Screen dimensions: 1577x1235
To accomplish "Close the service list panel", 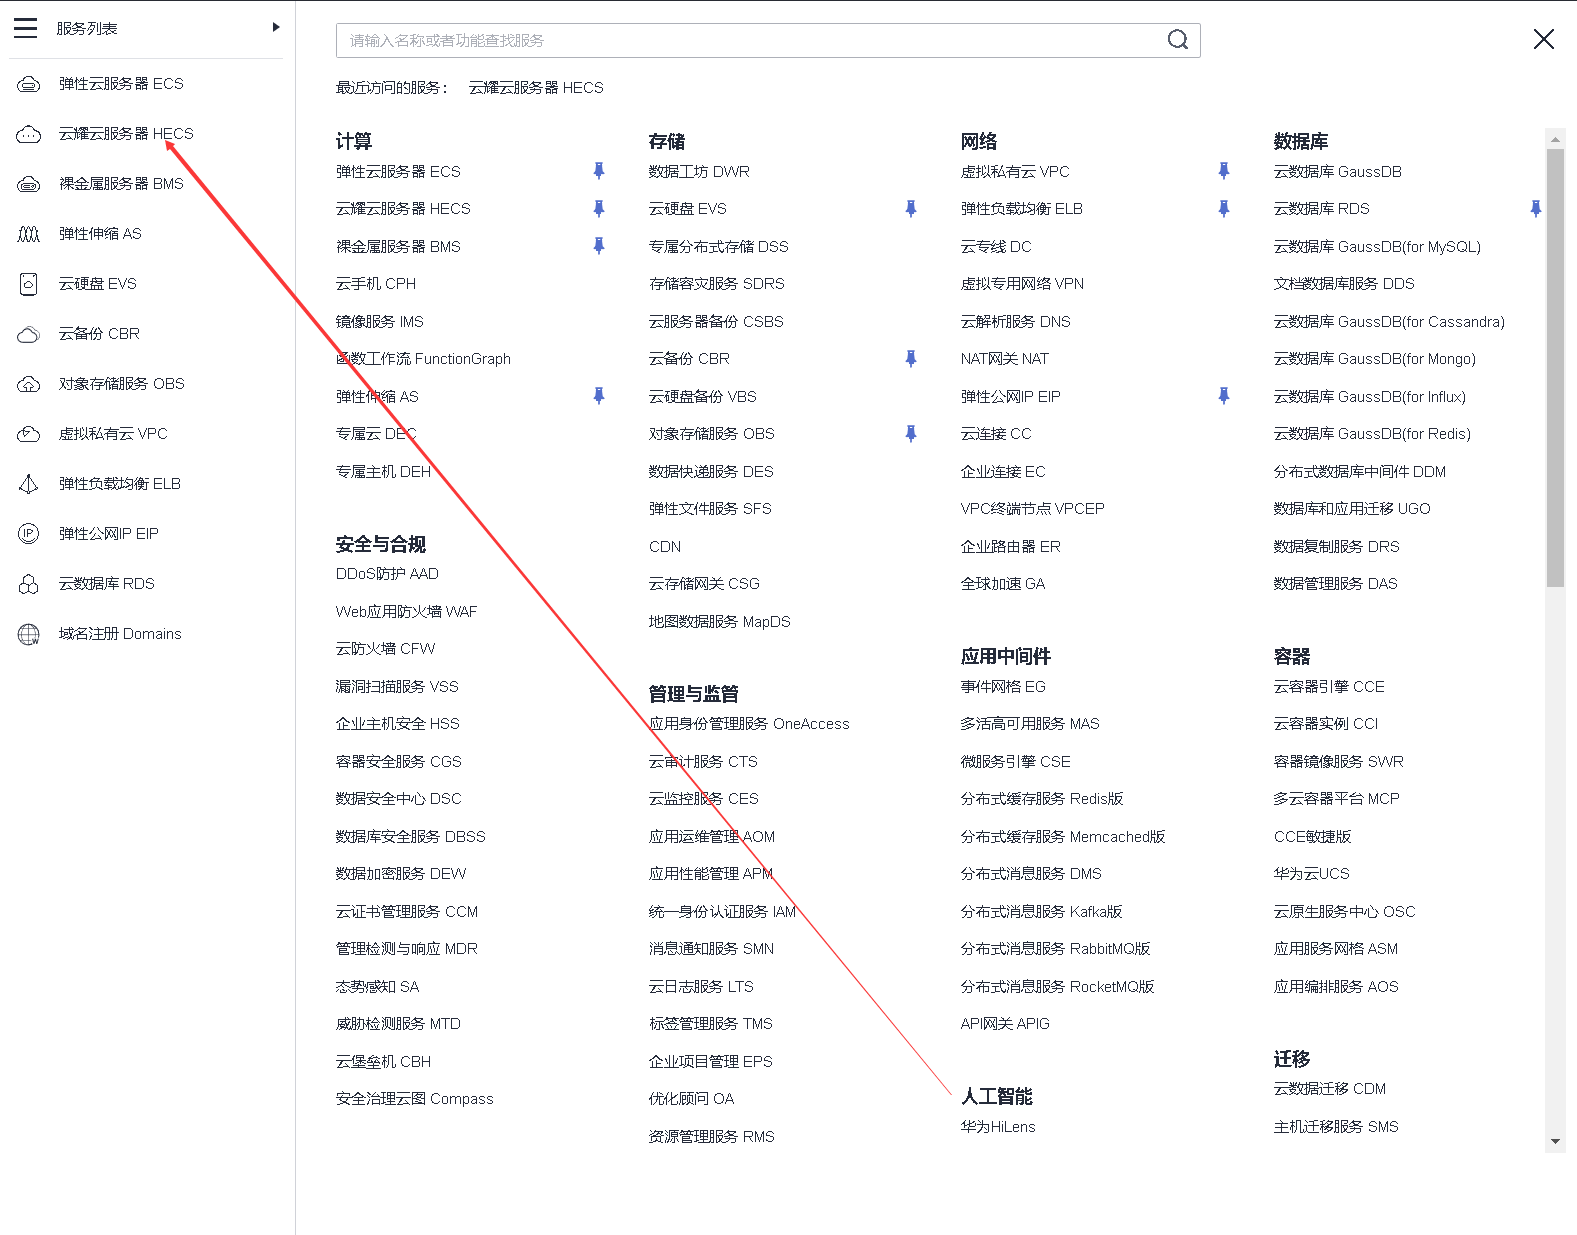I will click(1544, 39).
